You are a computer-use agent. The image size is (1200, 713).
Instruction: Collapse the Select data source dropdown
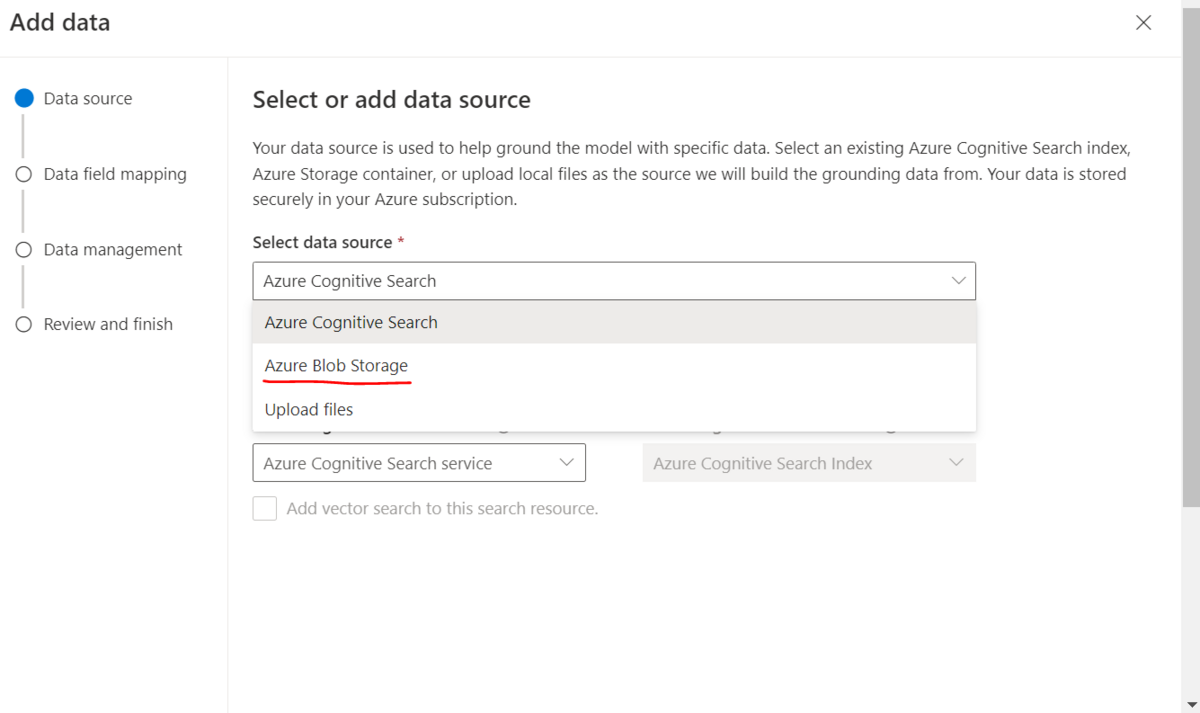pos(614,281)
